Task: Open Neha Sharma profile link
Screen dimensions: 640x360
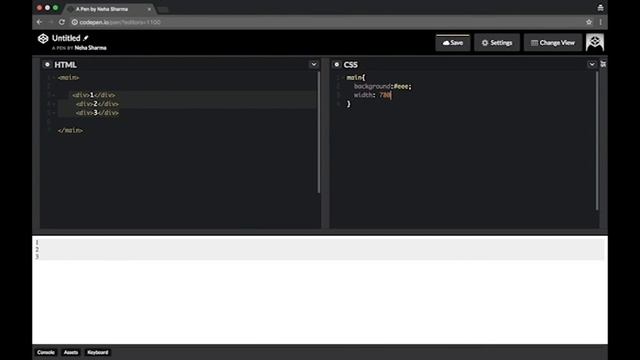Action: pos(90,48)
